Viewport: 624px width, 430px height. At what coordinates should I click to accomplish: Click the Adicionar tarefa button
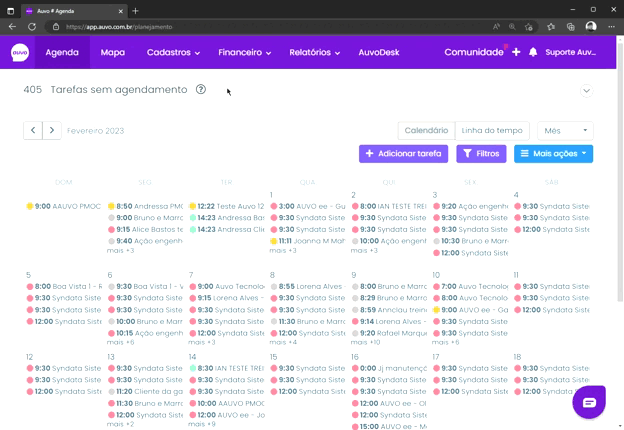point(403,154)
